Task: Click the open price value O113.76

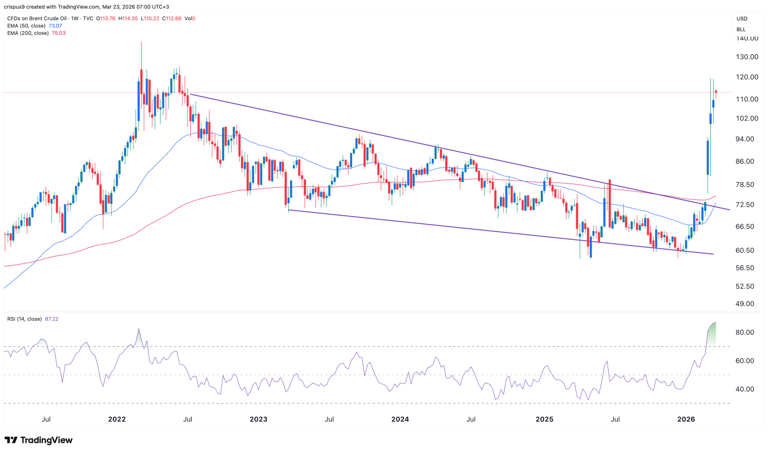Action: click(x=105, y=19)
